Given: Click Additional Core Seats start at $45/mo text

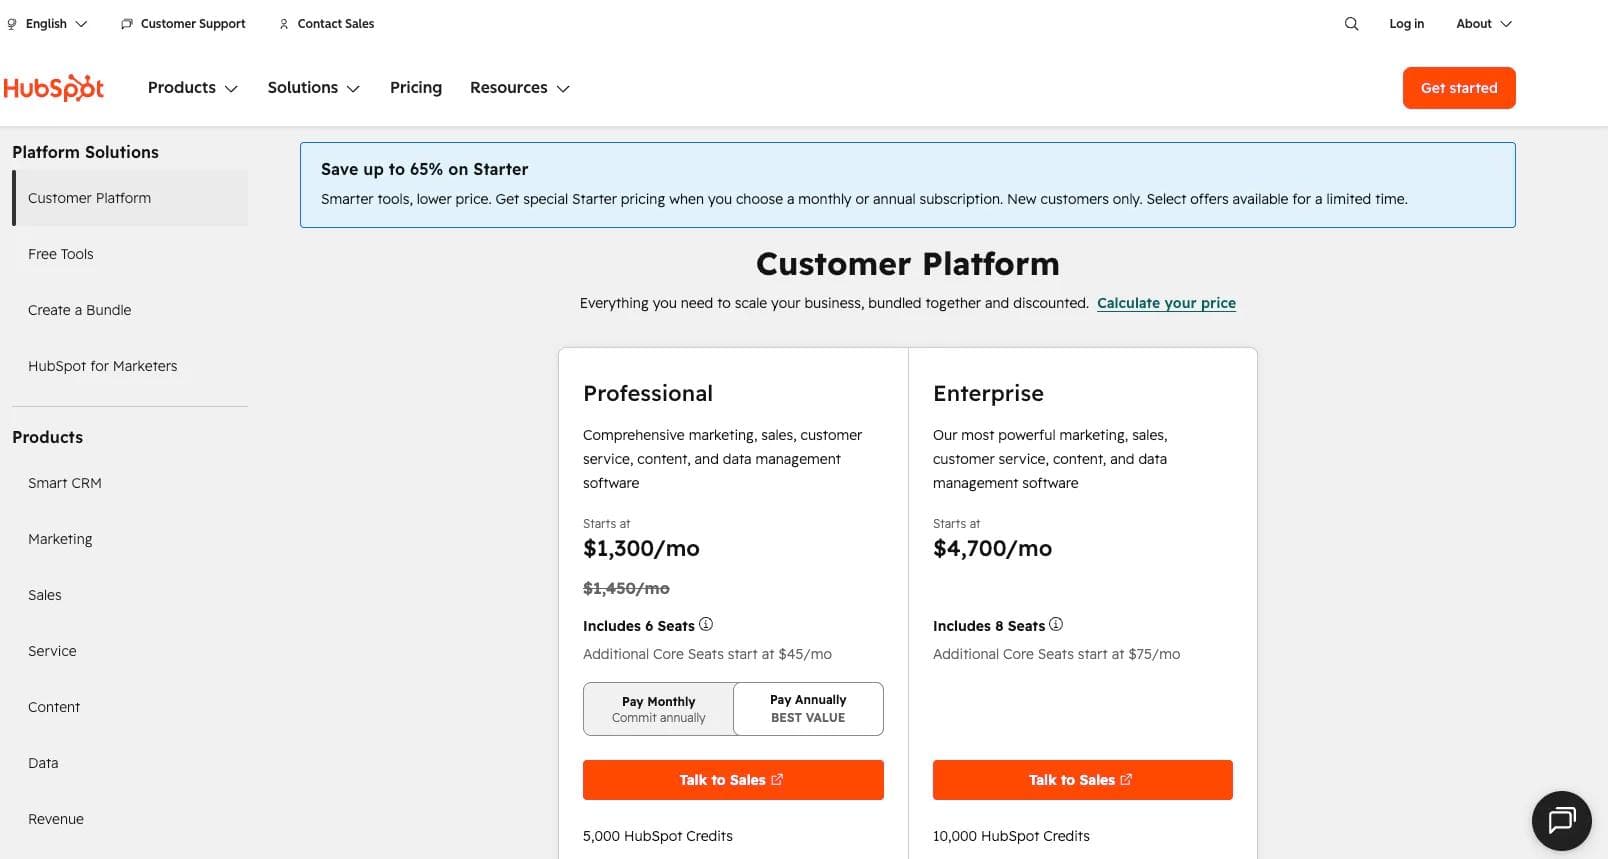Looking at the screenshot, I should 707,654.
